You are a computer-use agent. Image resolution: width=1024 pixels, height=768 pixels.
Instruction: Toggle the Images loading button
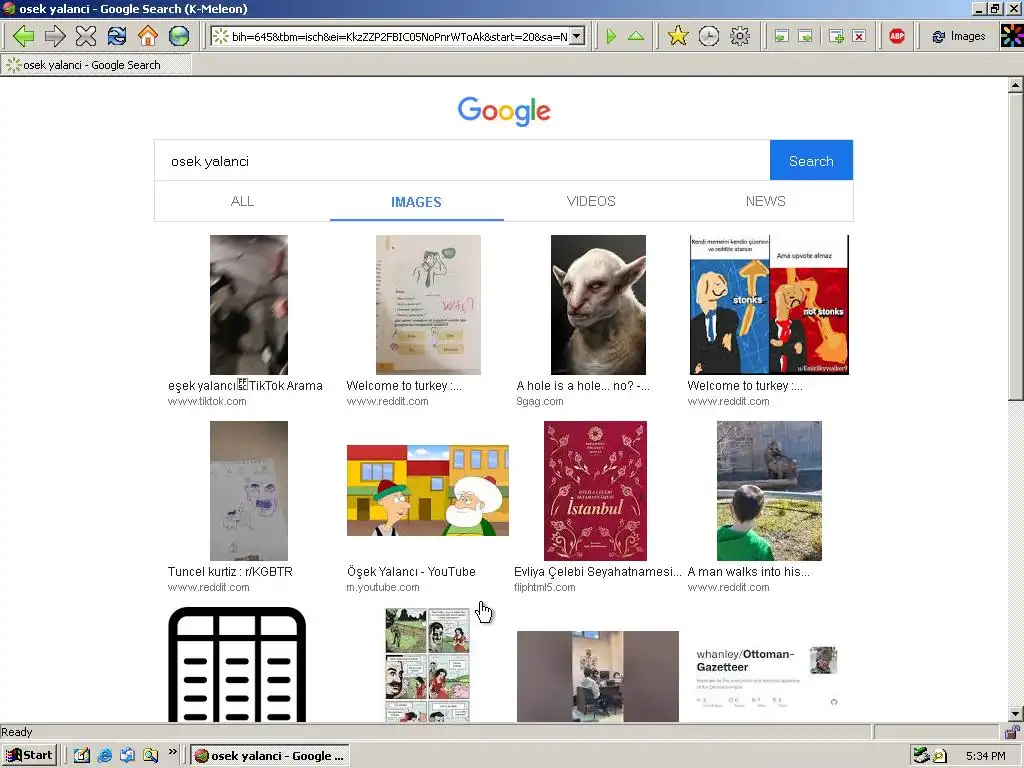point(958,37)
